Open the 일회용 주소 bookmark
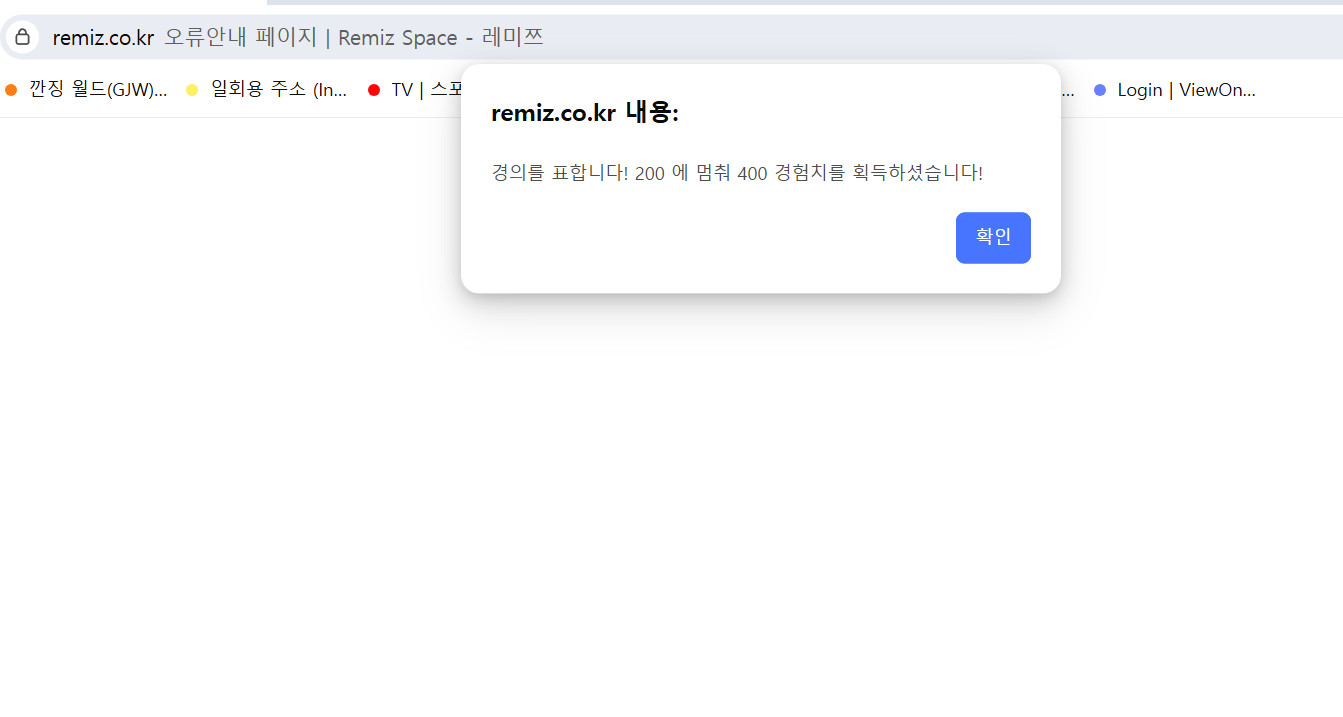This screenshot has height=717, width=1343. [267, 90]
